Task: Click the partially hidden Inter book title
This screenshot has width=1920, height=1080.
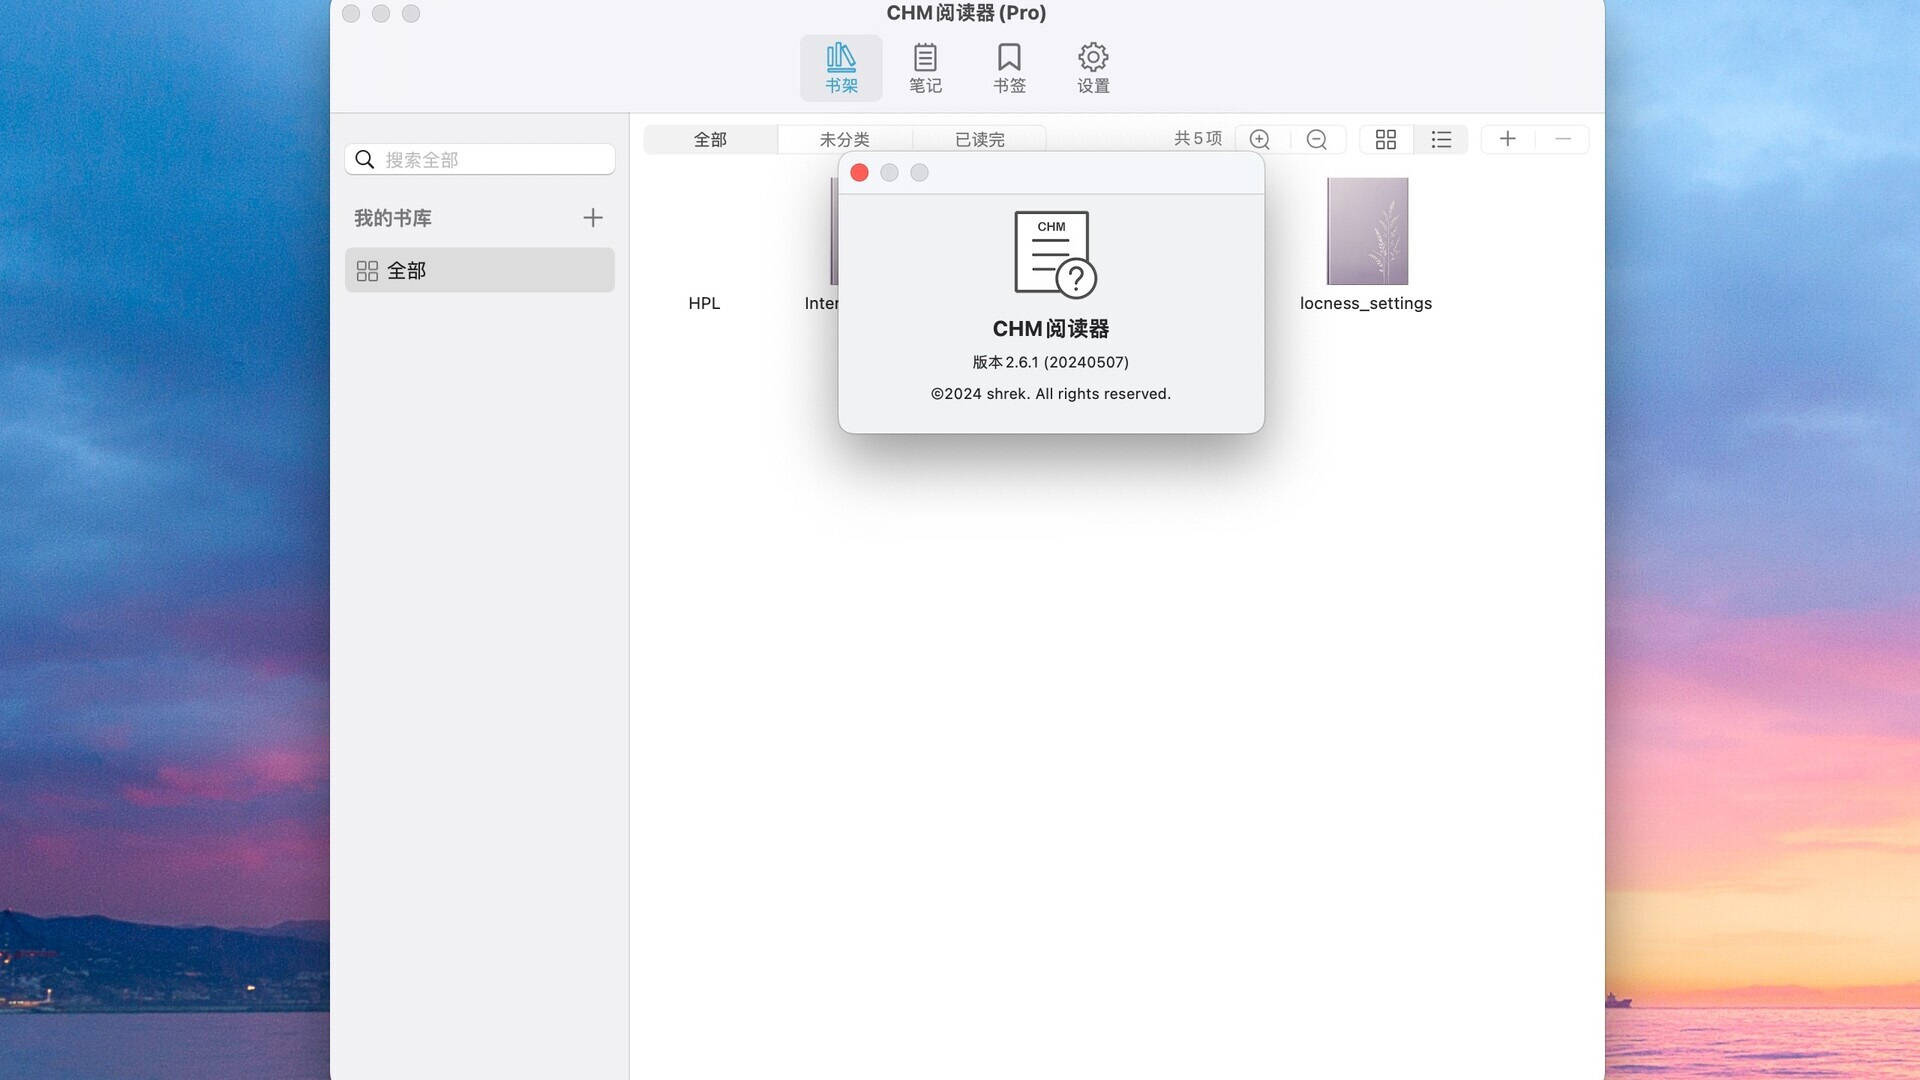Action: [x=821, y=303]
